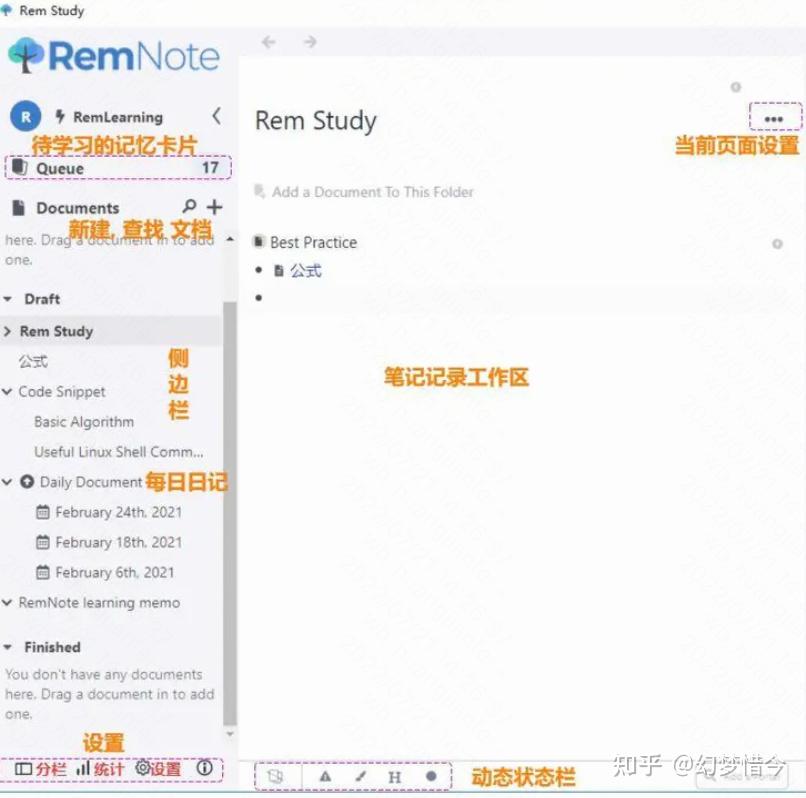The image size is (806, 798).
Task: Open the current page settings menu (三点)
Action: click(x=774, y=118)
